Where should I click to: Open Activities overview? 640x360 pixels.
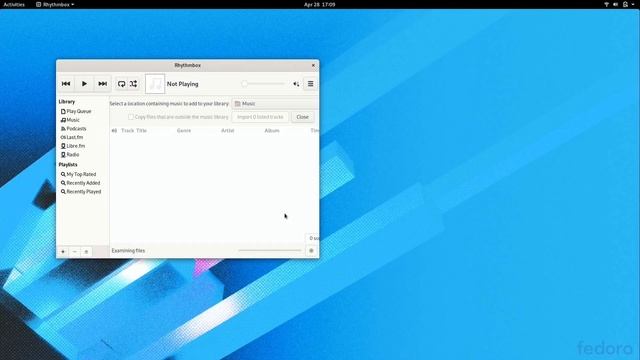tap(14, 4)
